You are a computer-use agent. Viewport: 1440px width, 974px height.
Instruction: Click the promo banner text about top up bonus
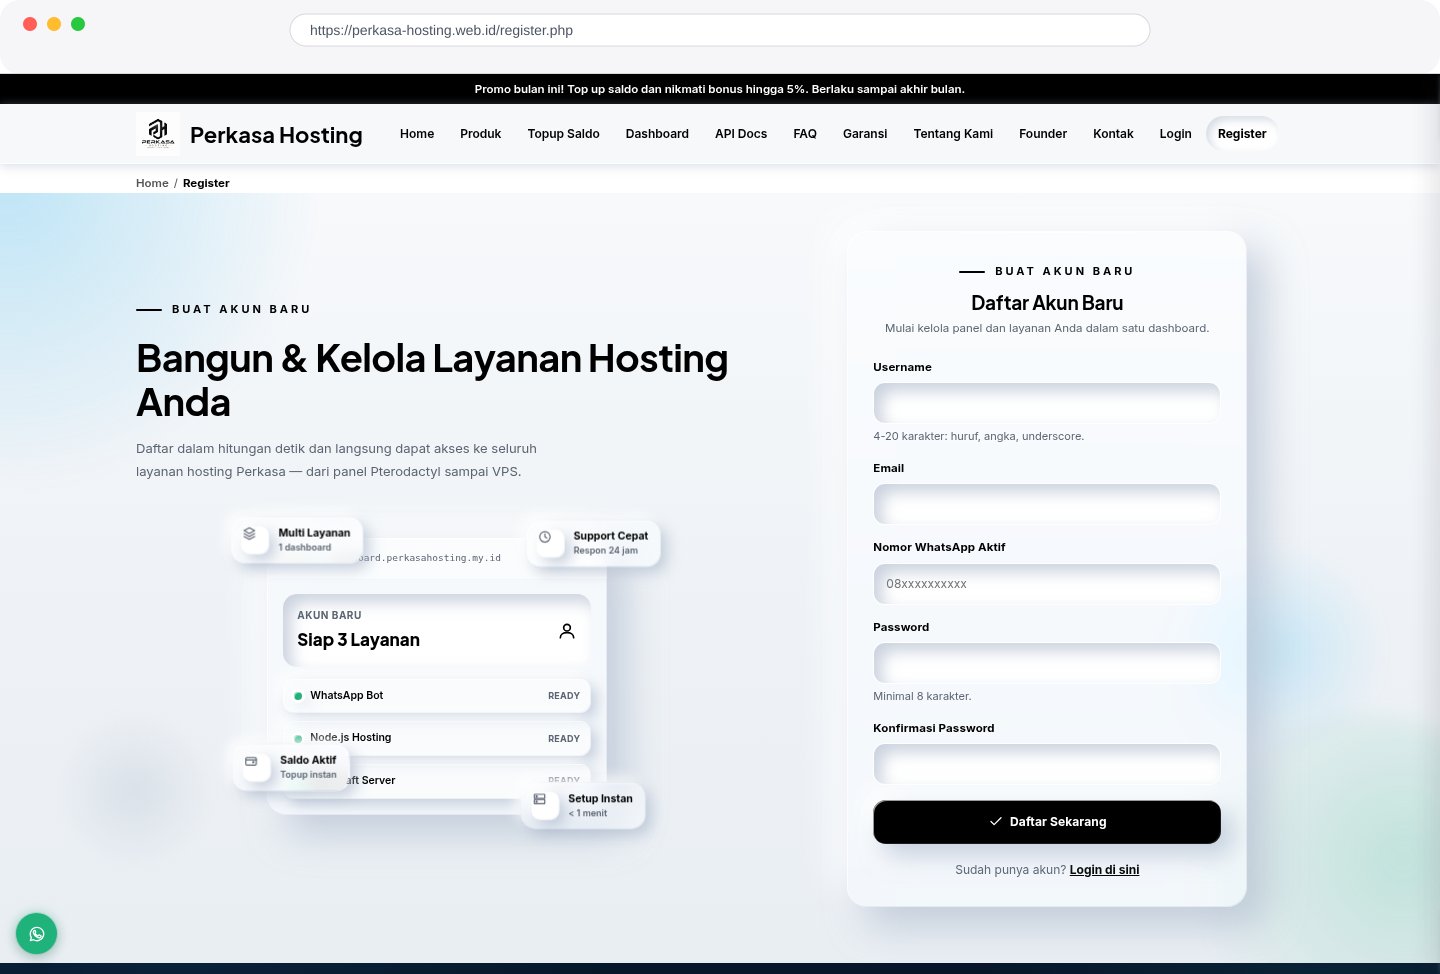pyautogui.click(x=720, y=89)
